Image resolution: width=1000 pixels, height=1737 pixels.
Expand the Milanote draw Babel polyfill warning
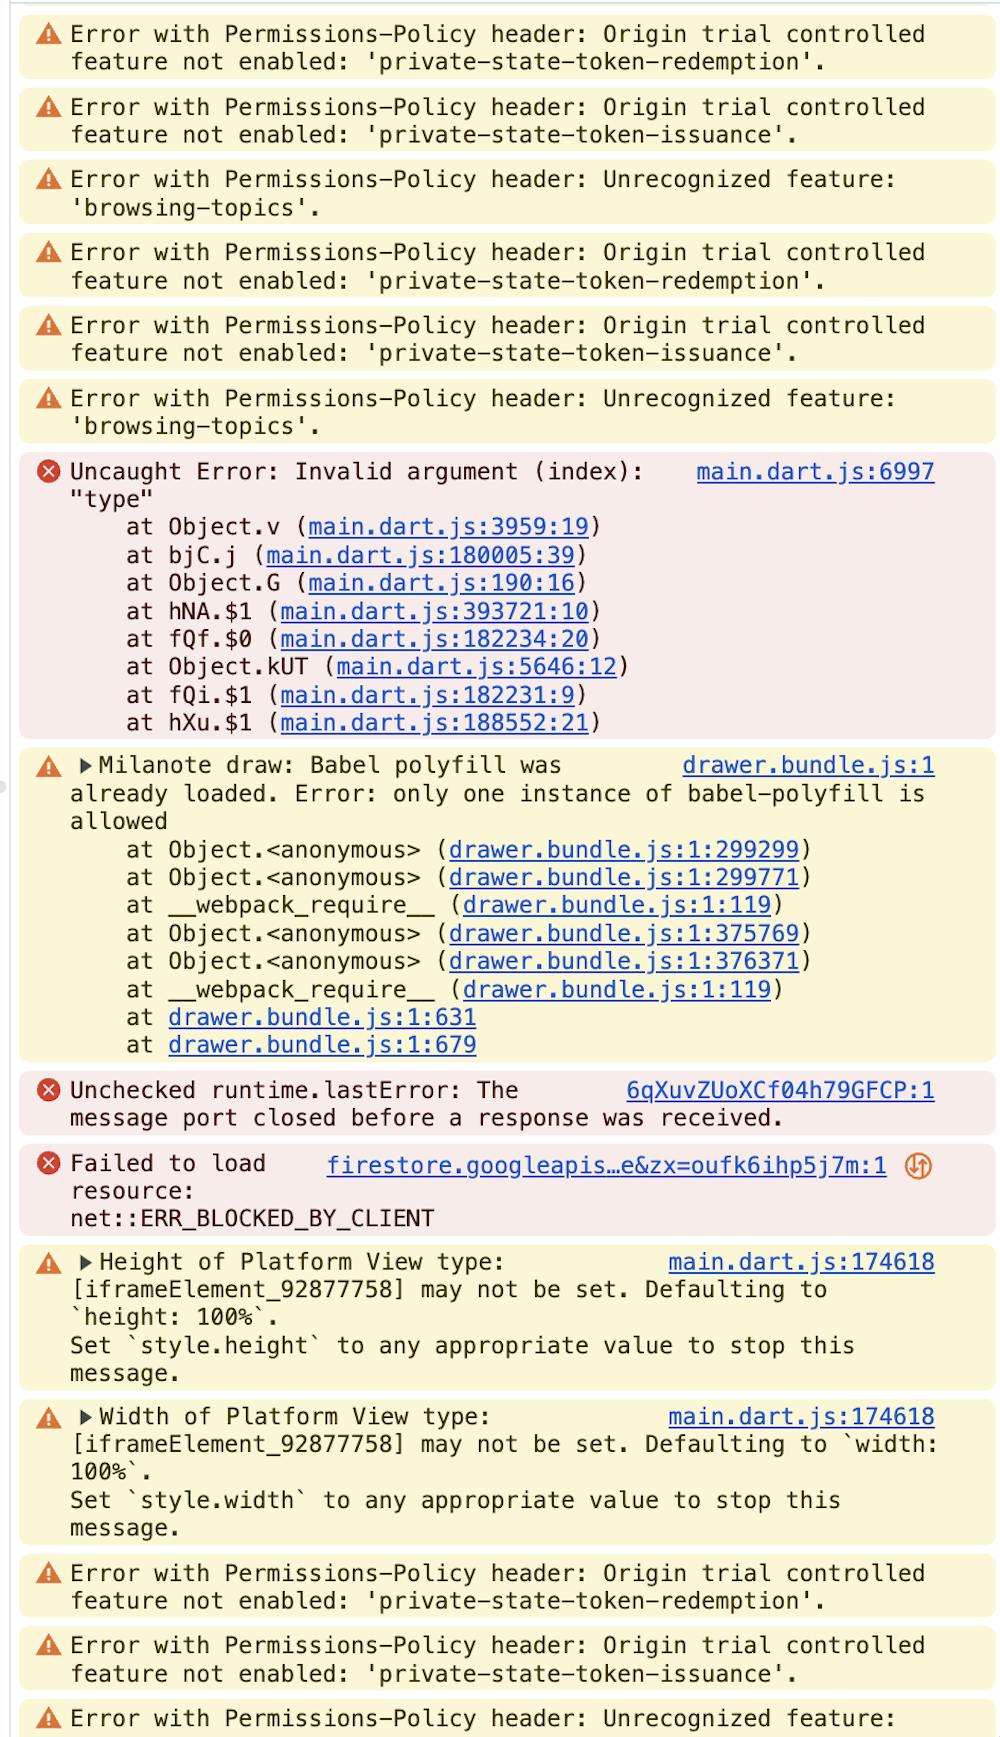coord(85,766)
